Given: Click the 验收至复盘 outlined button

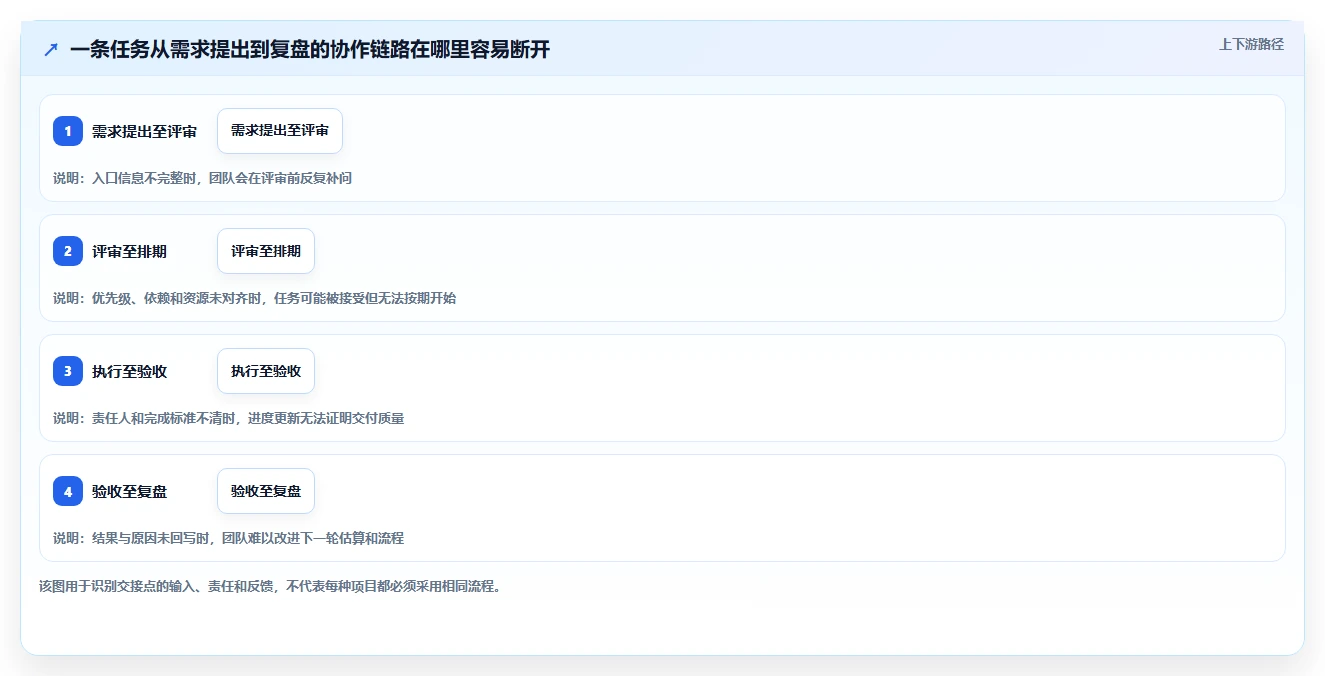Looking at the screenshot, I should point(266,491).
